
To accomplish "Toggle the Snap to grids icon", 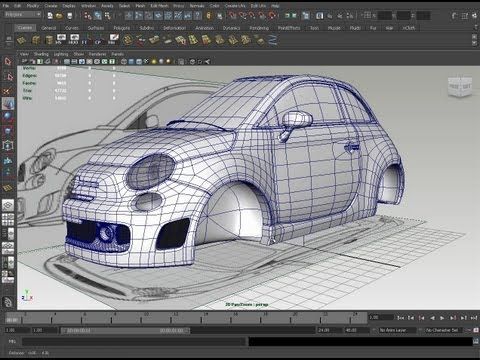I will (x=233, y=15).
